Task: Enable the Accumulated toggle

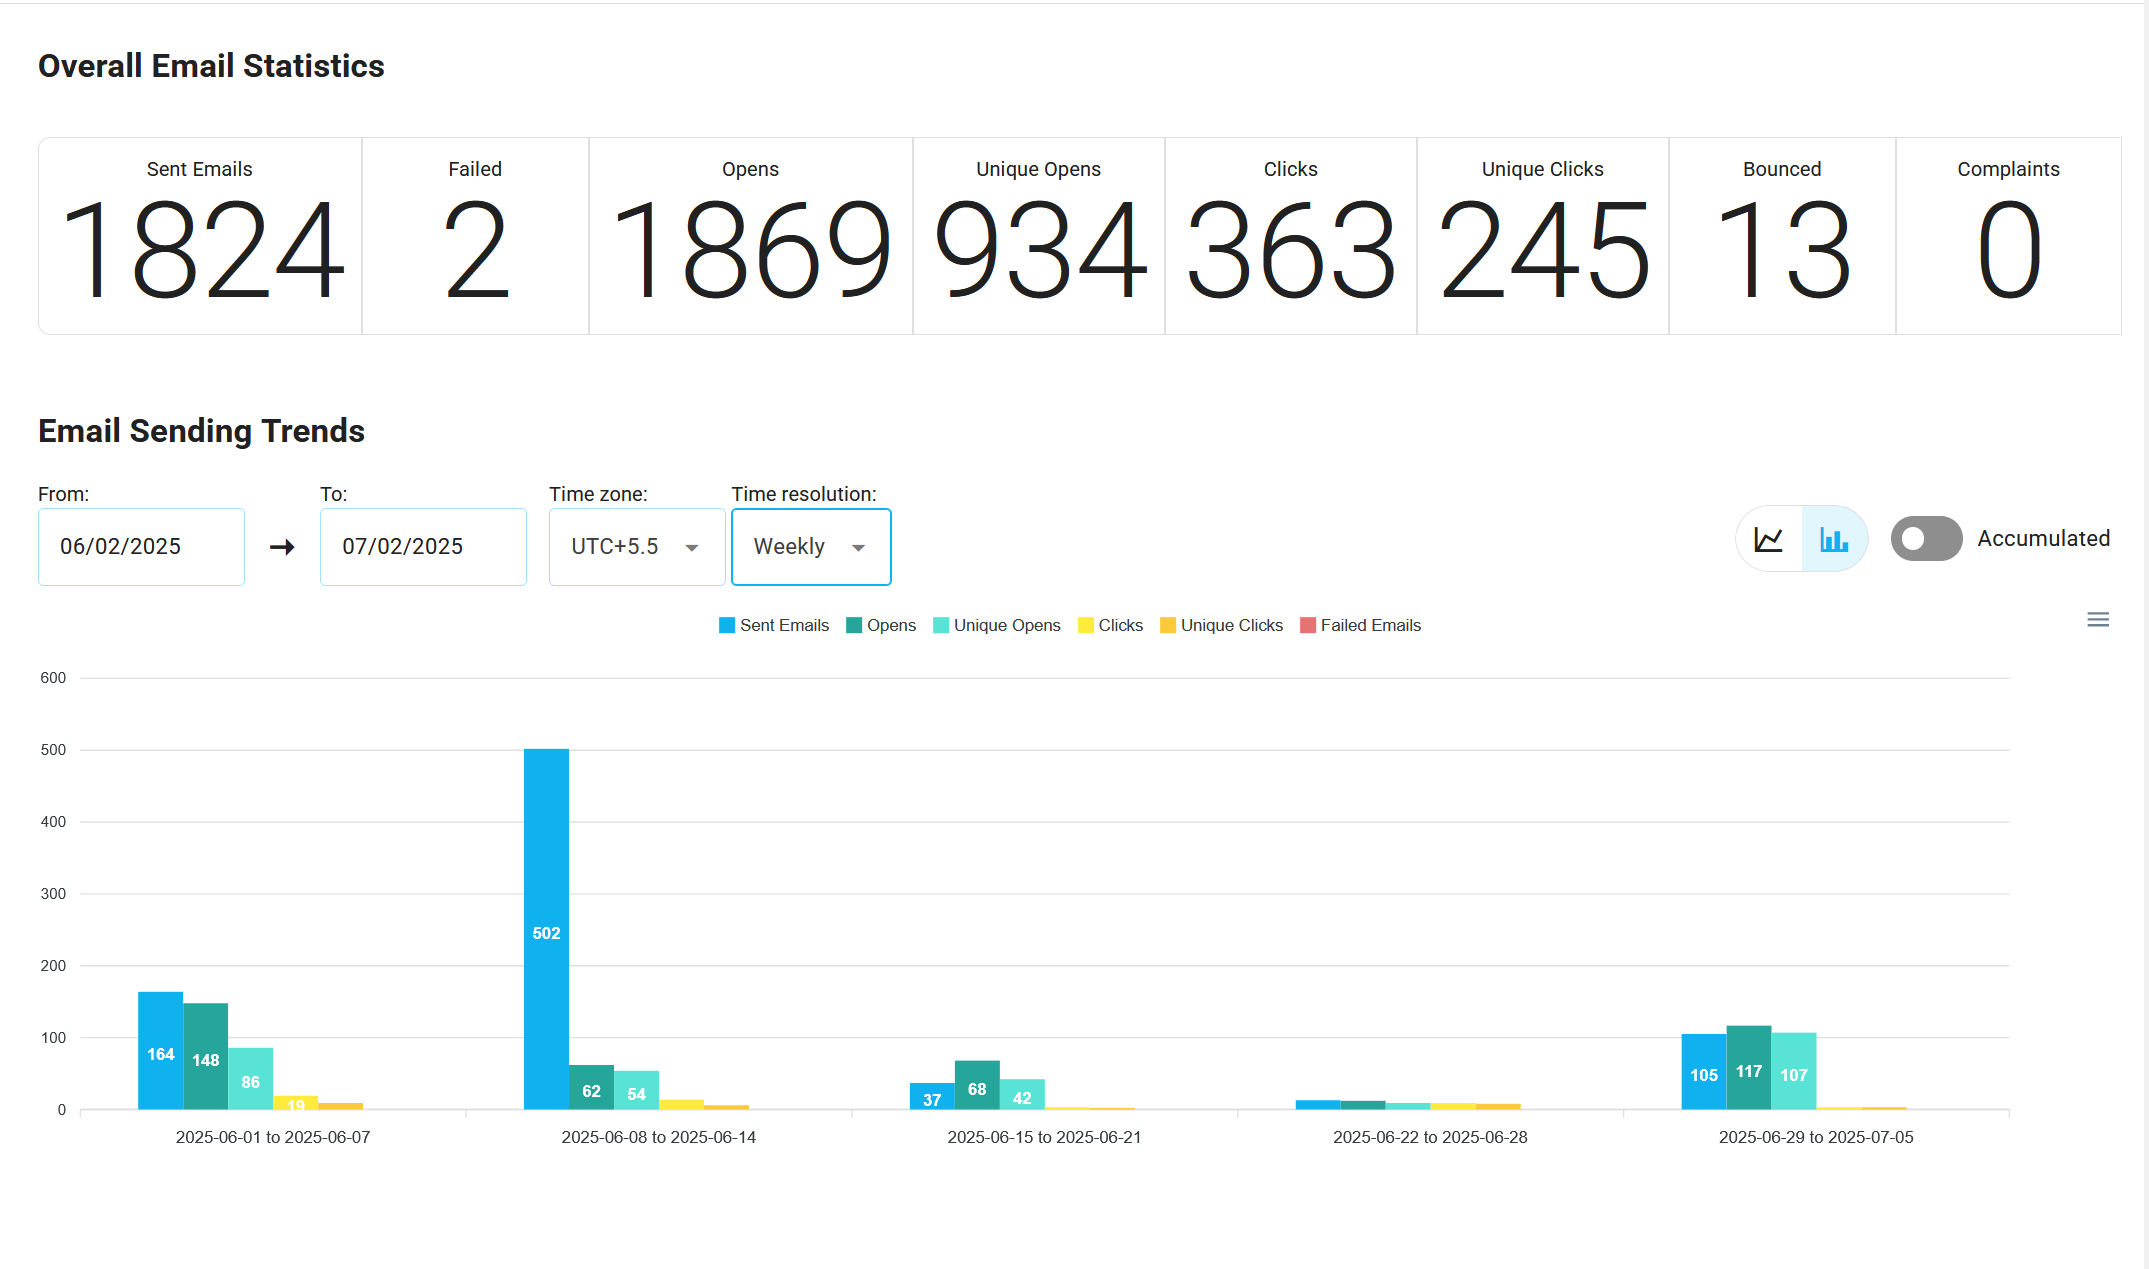Action: 1926,538
